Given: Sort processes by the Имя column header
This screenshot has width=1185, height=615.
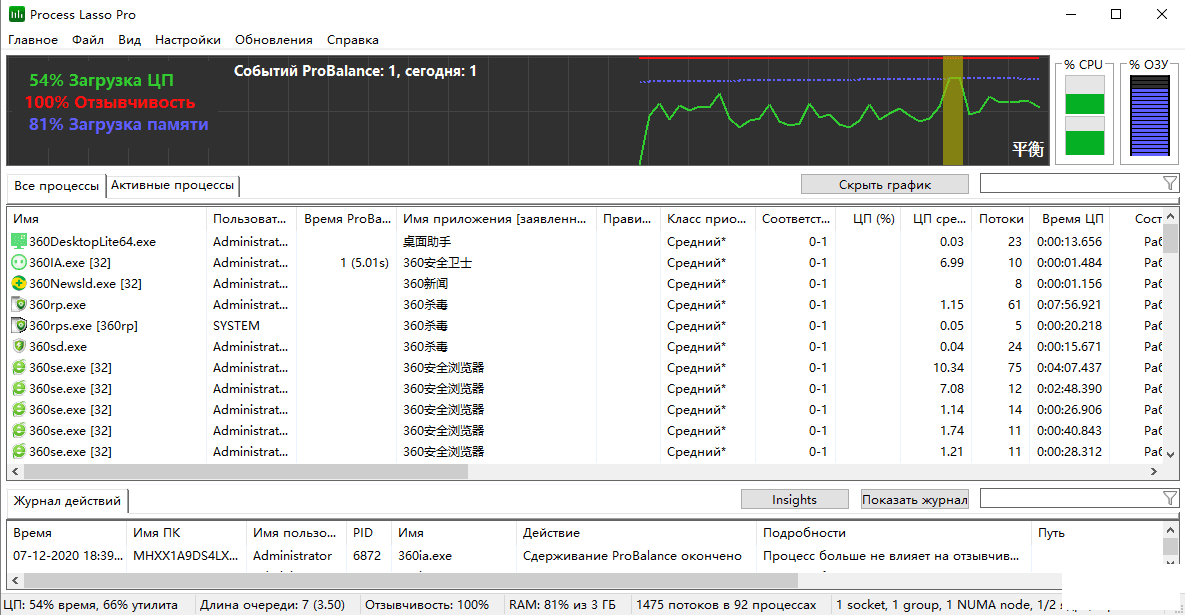Looking at the screenshot, I should click(106, 218).
